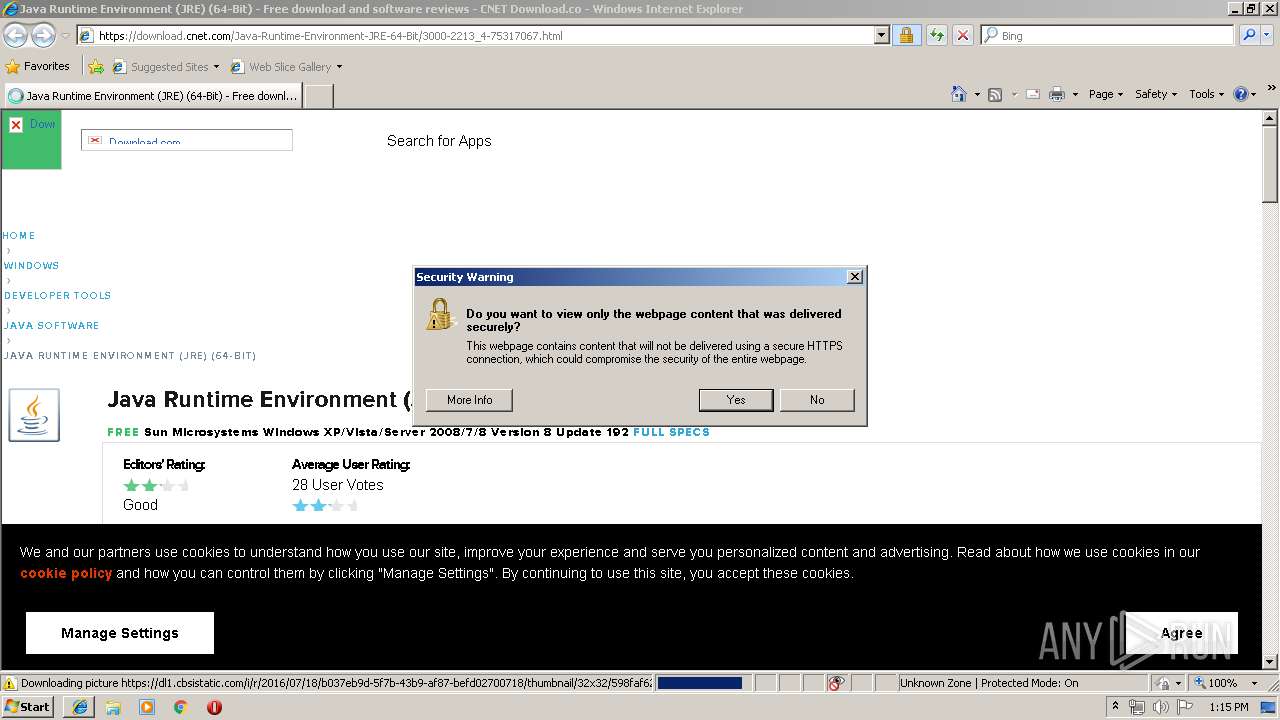Open a new blank tab
The height and width of the screenshot is (720, 1280).
[318, 96]
